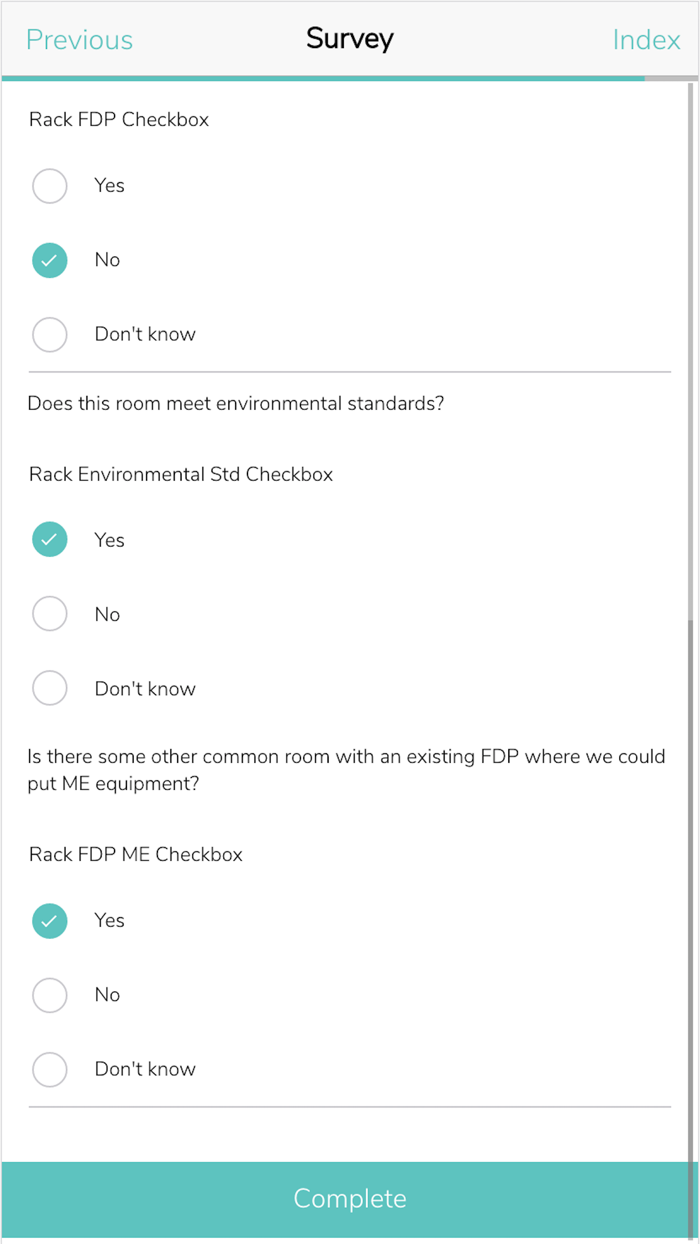The image size is (700, 1244).
Task: Click the common room FDP question text
Action: 347,769
